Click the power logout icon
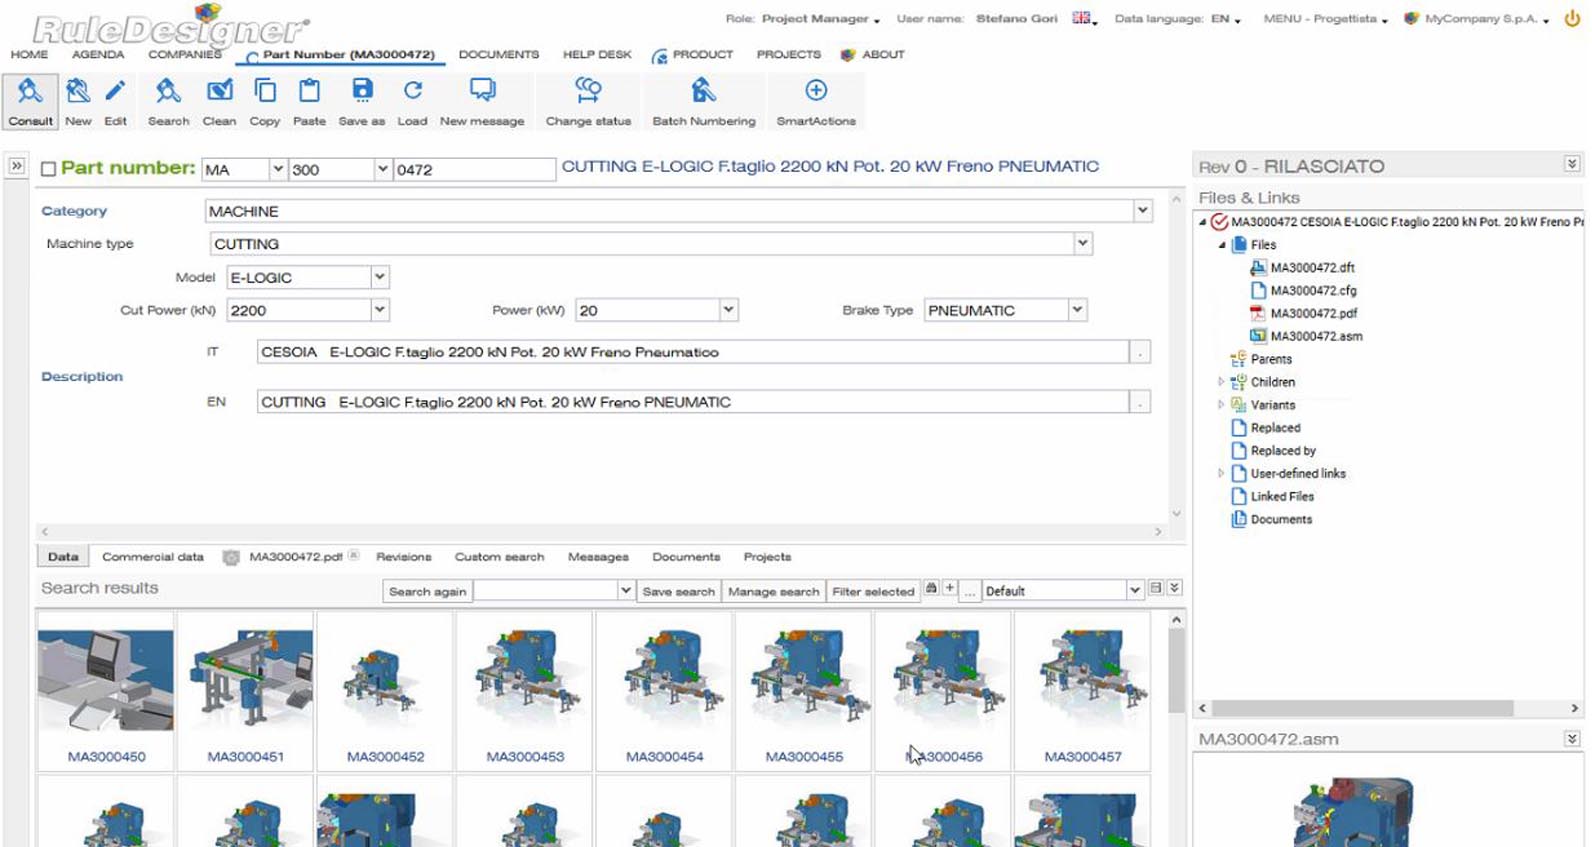The height and width of the screenshot is (847, 1592). coord(1572,18)
